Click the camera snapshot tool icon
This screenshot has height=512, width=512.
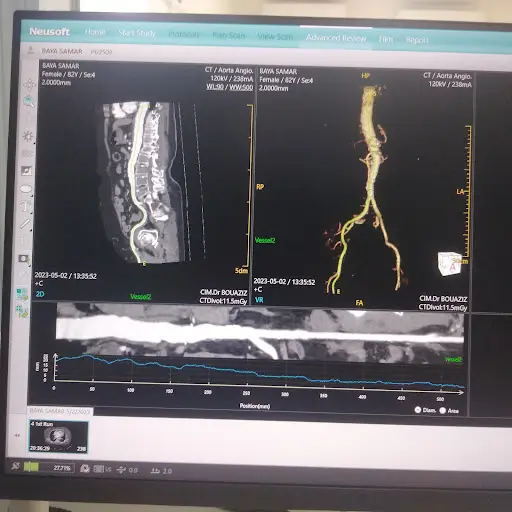pos(24,259)
